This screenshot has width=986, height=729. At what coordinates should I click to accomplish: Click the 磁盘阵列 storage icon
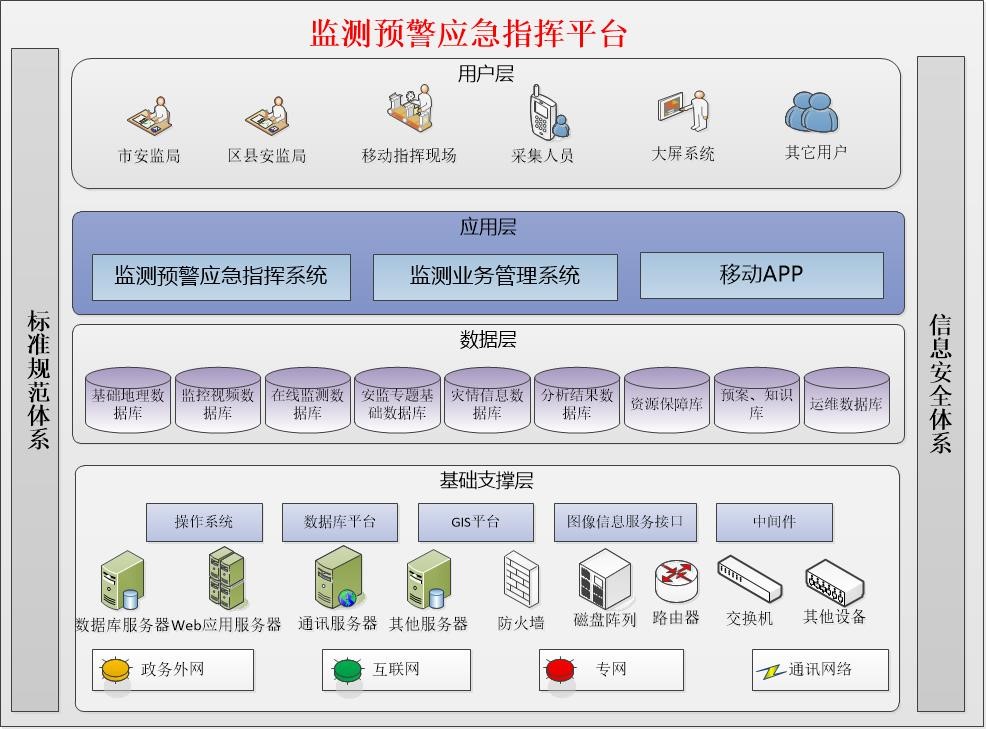(604, 578)
